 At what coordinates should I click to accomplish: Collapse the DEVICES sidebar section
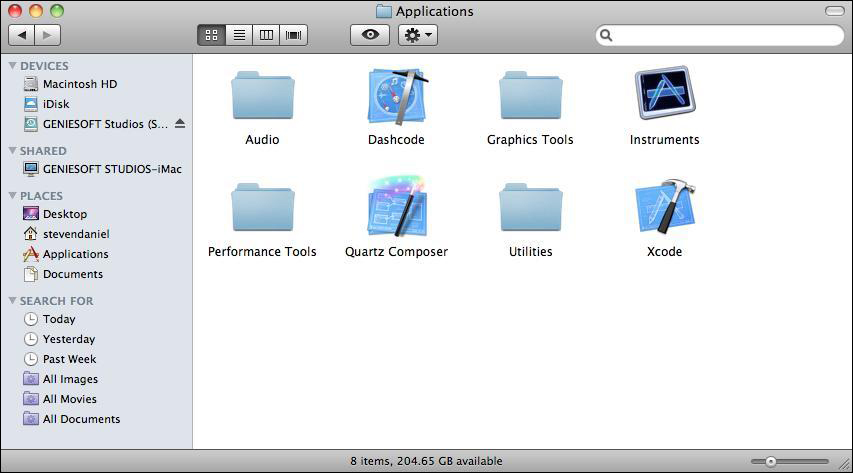point(12,66)
